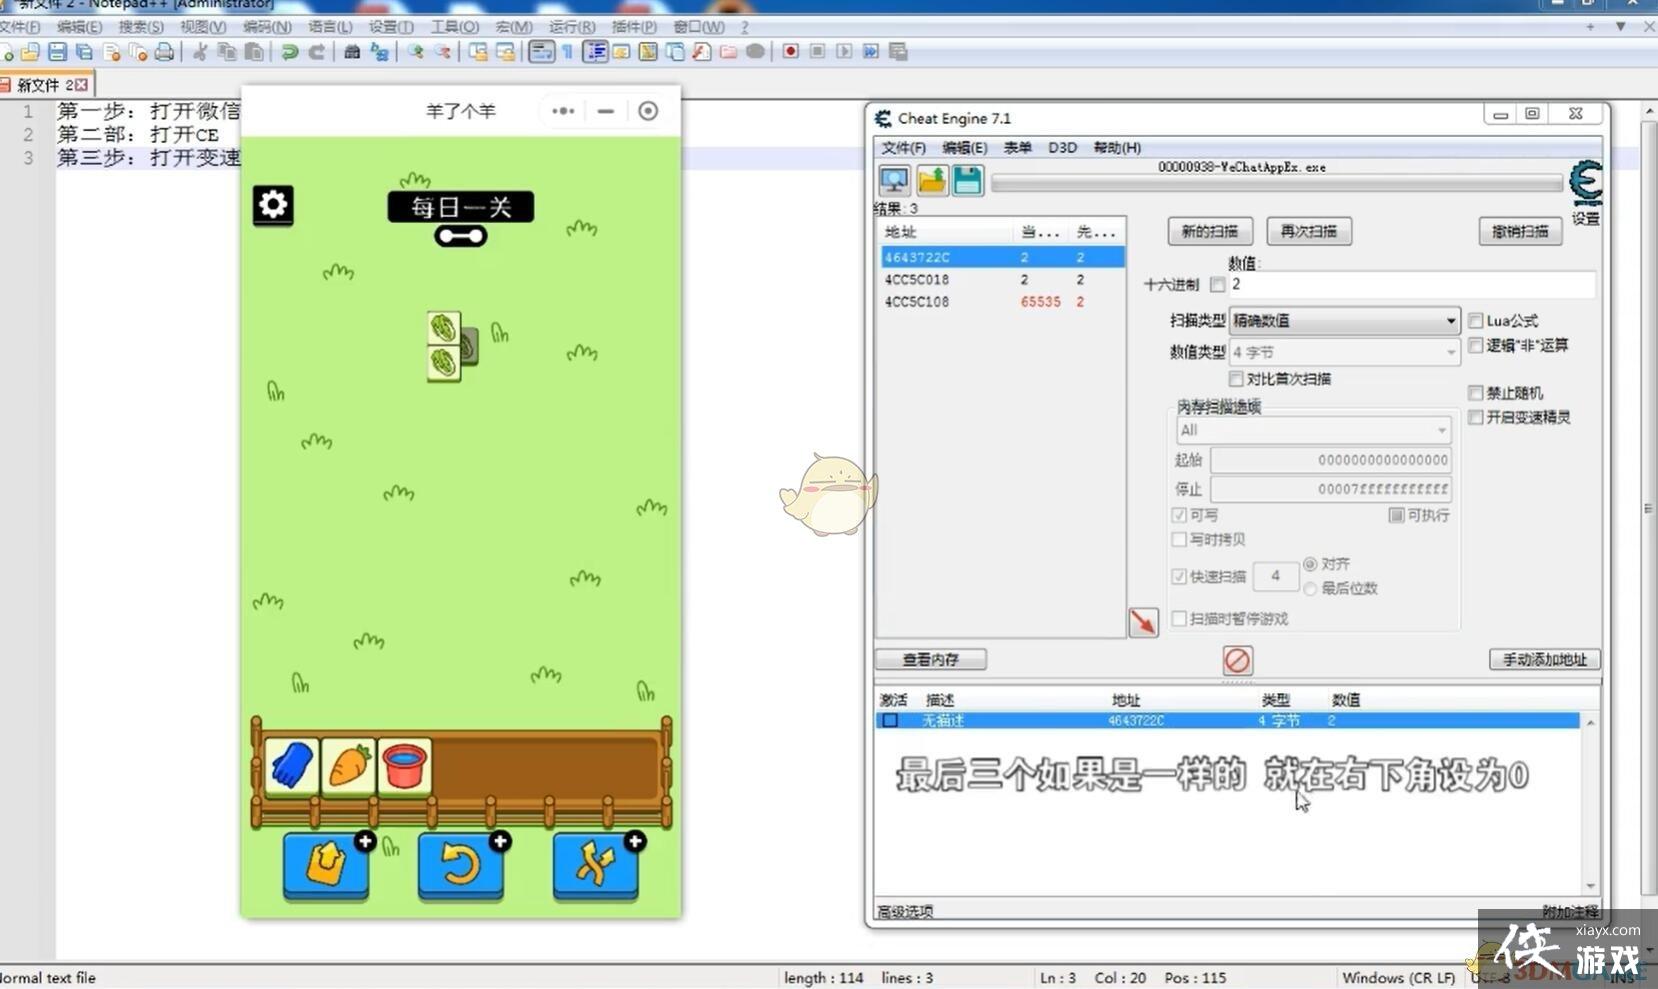Click the undo power-up button in the game

pos(460,865)
